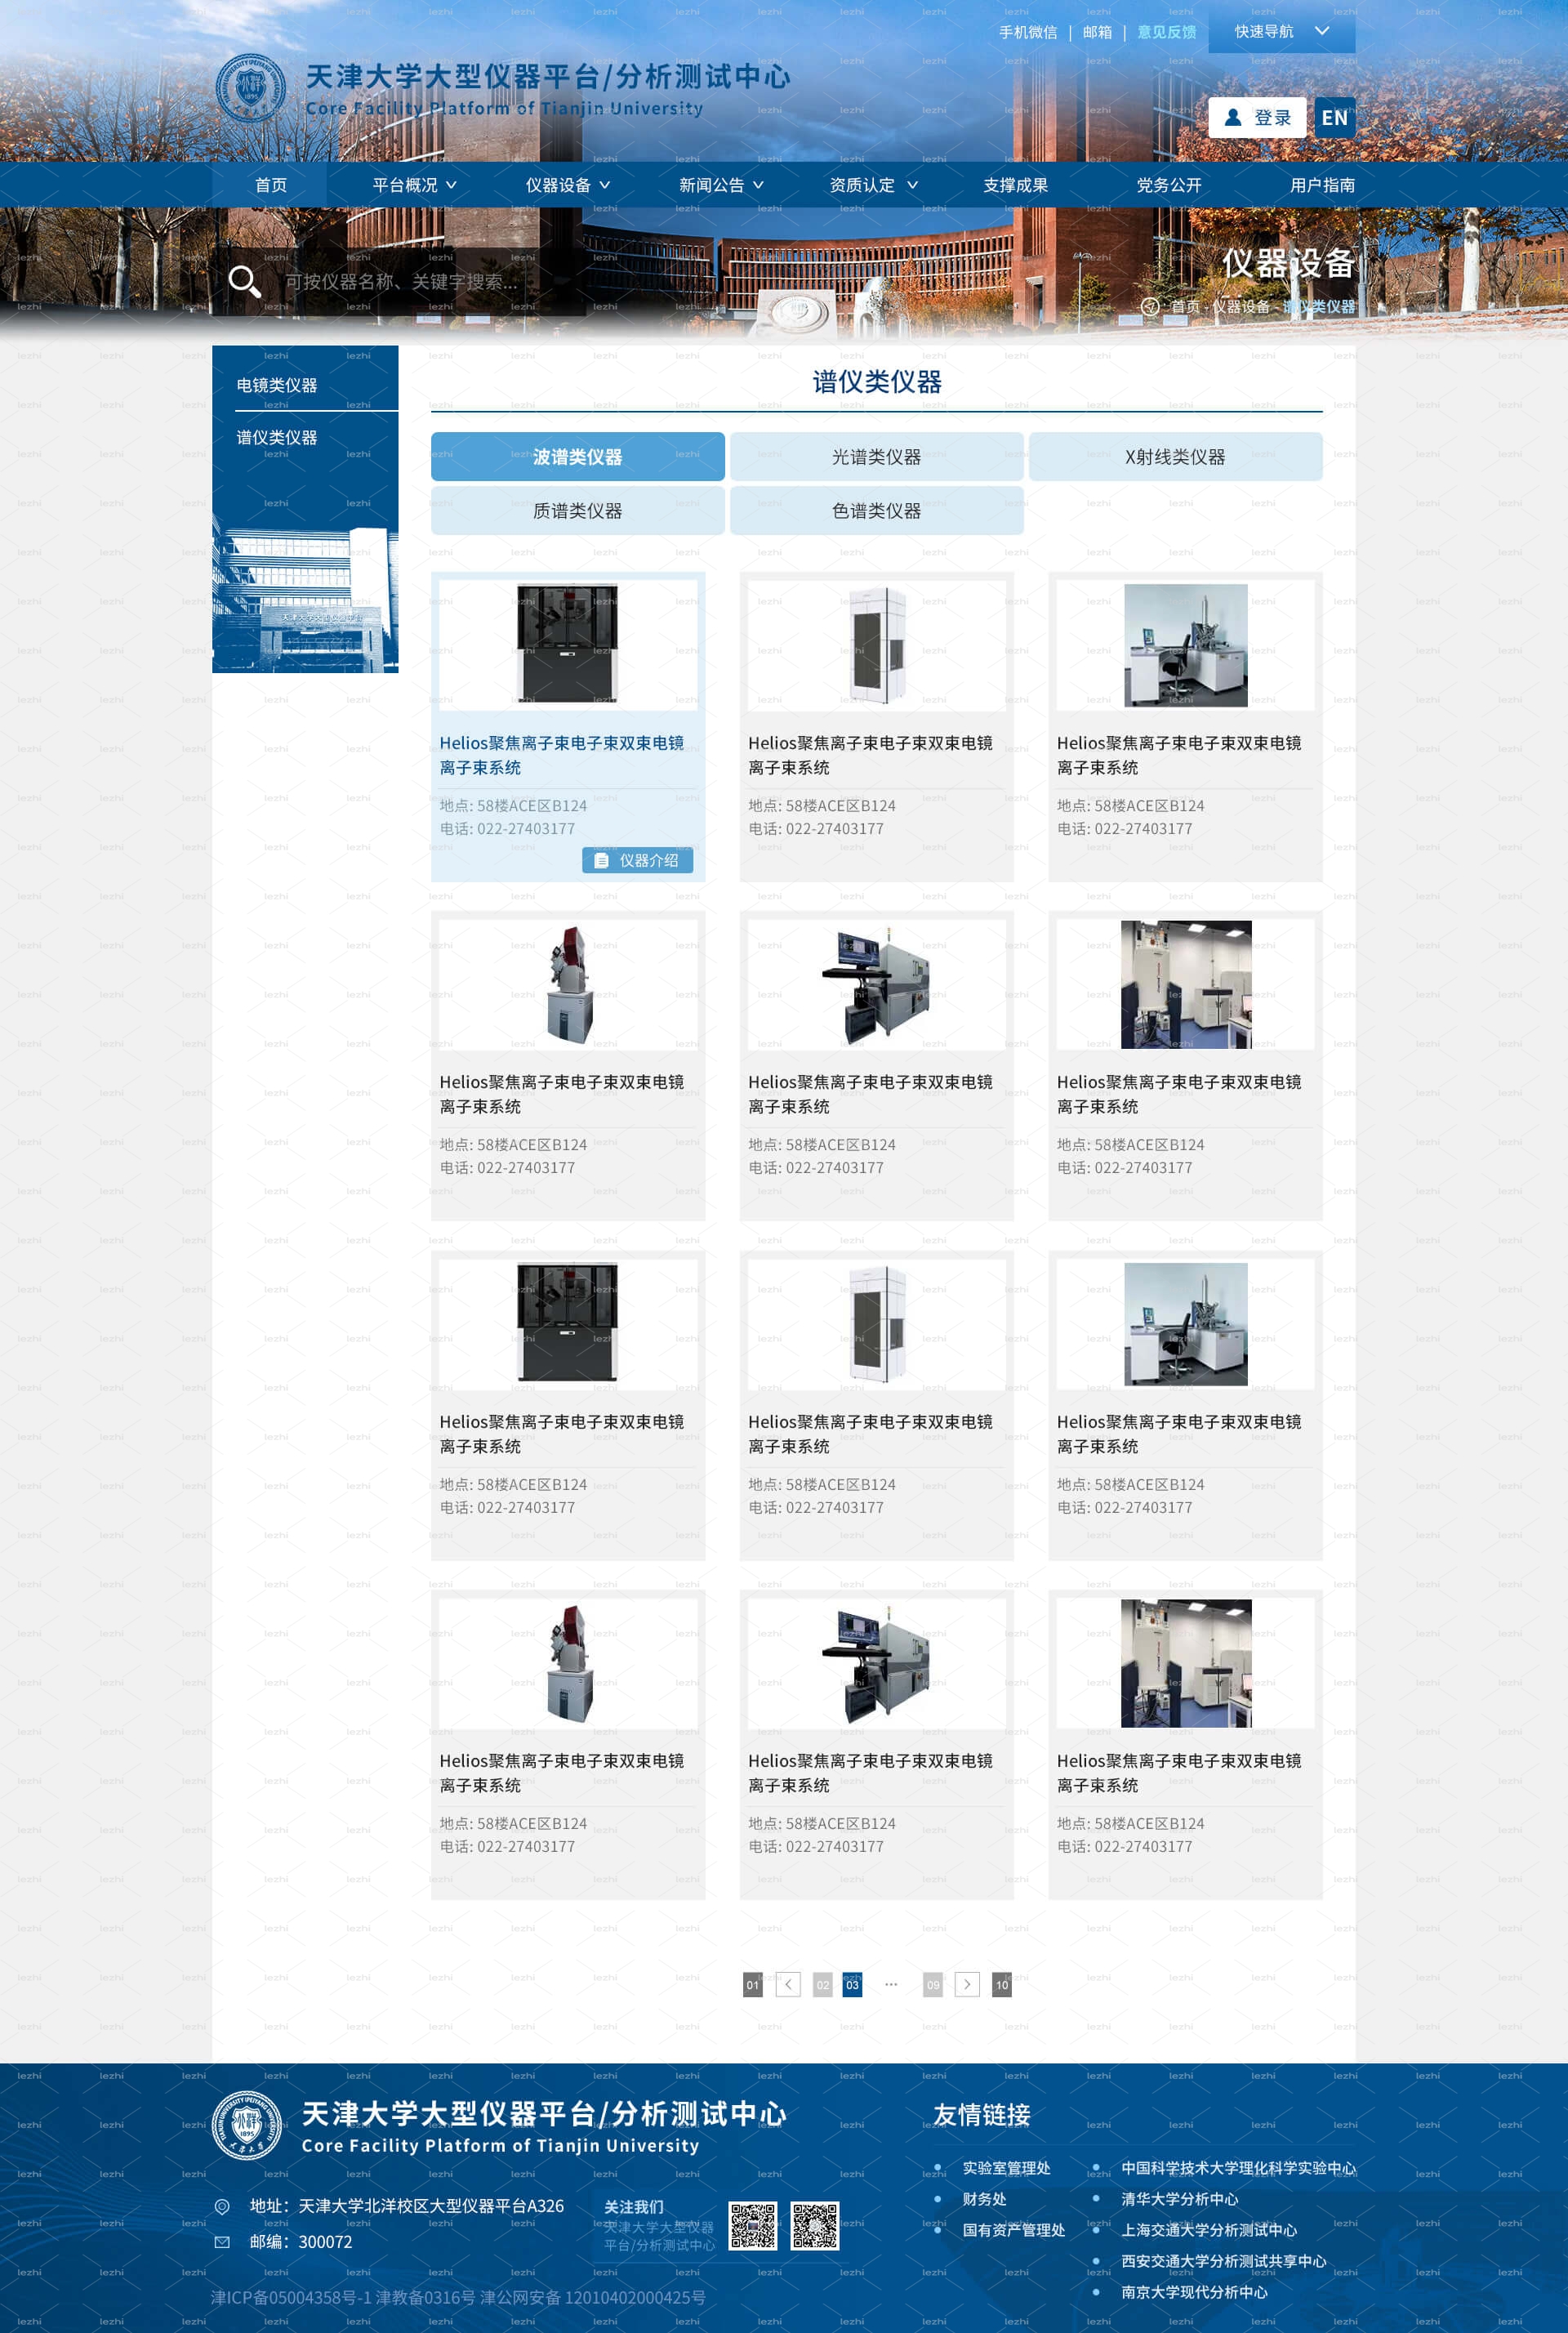Image resolution: width=1568 pixels, height=2333 pixels.
Task: Click the first QR code in the footer
Action: pos(753,2225)
